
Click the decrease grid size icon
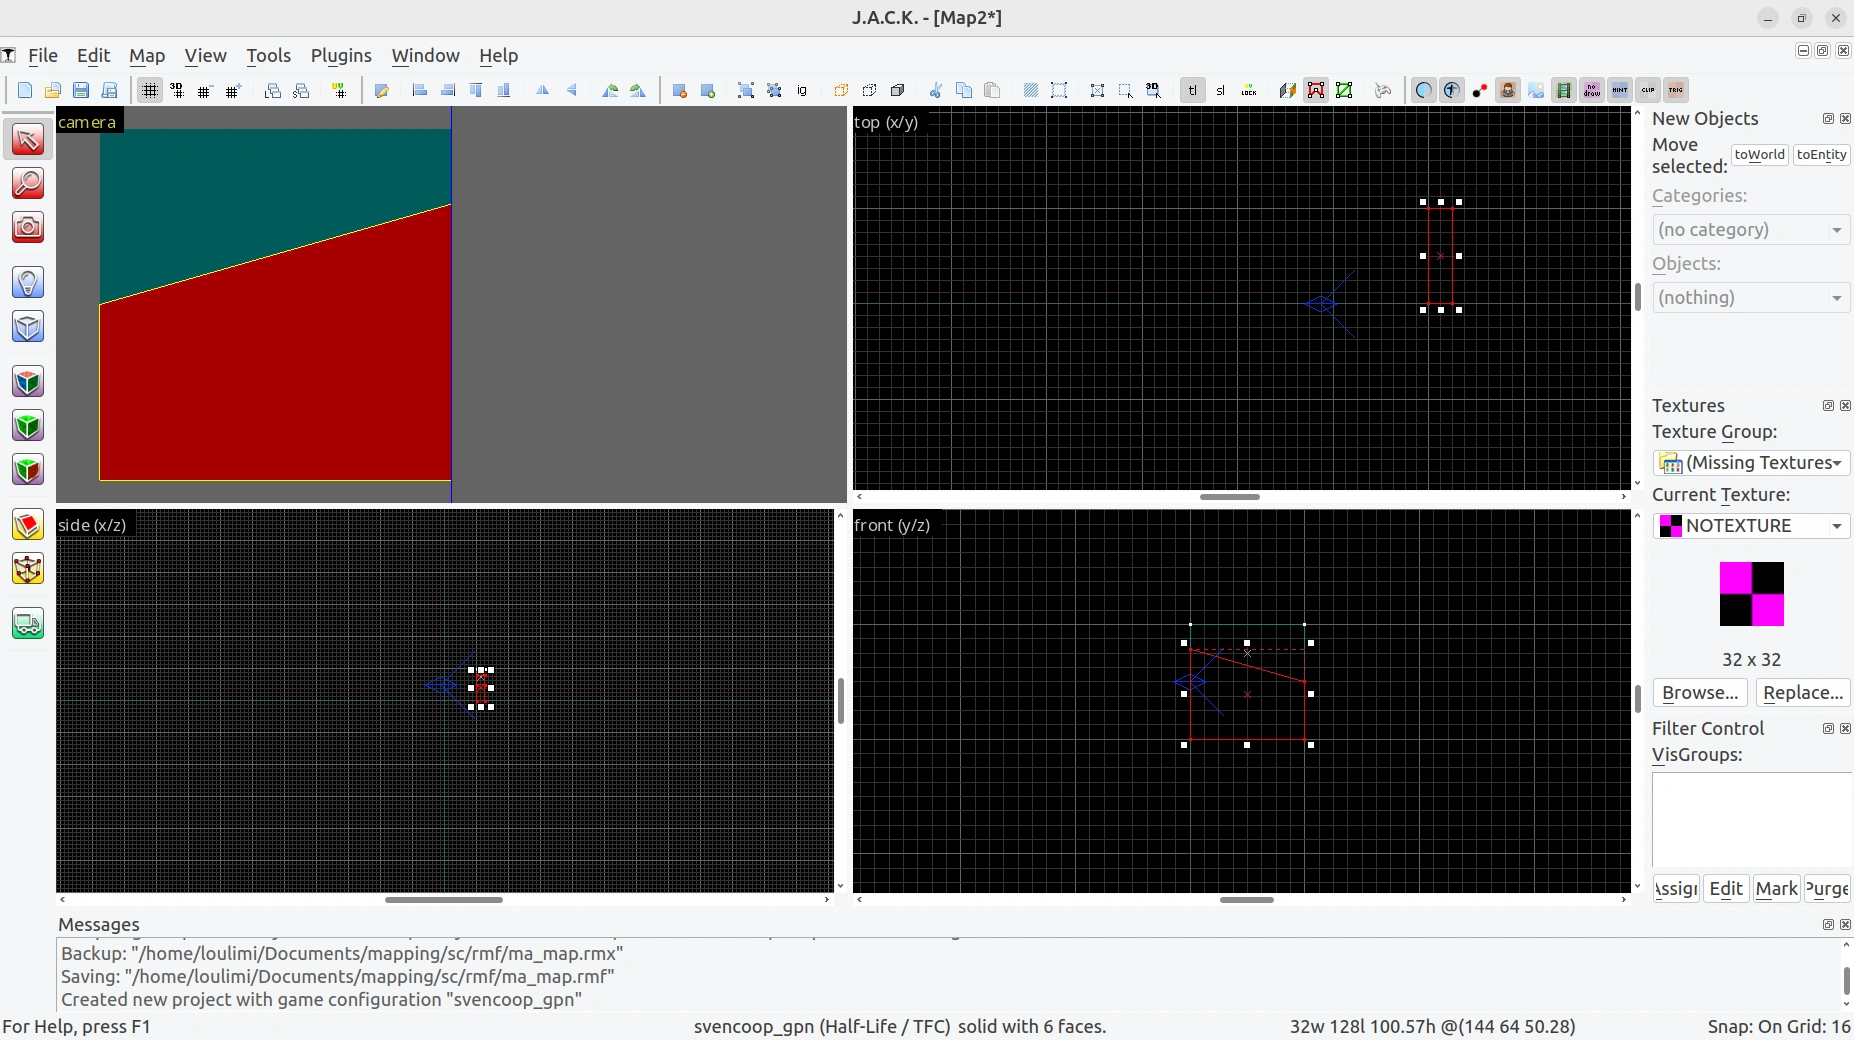tap(205, 91)
